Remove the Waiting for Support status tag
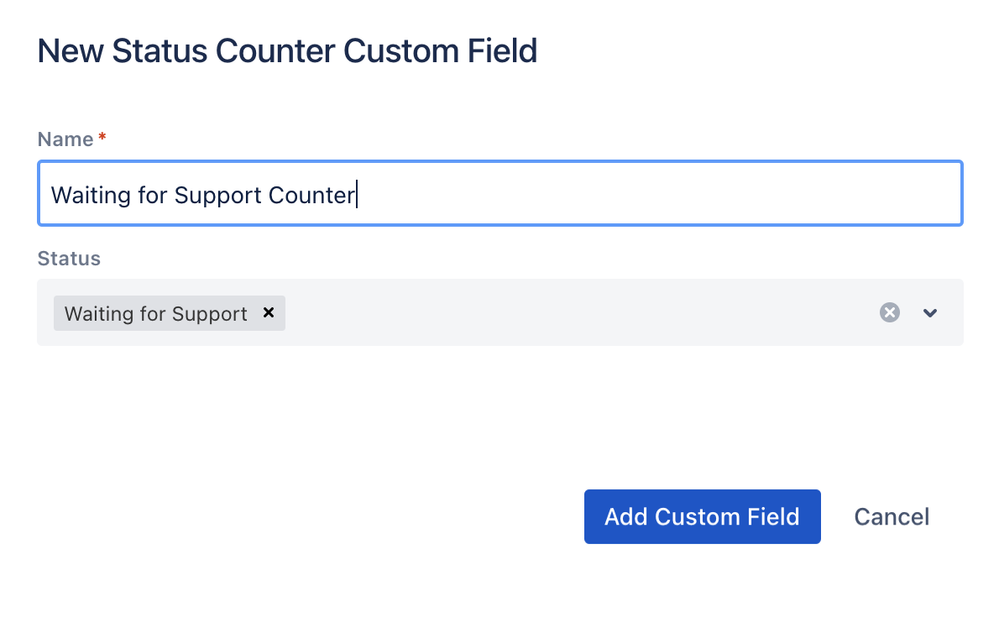 pos(268,313)
